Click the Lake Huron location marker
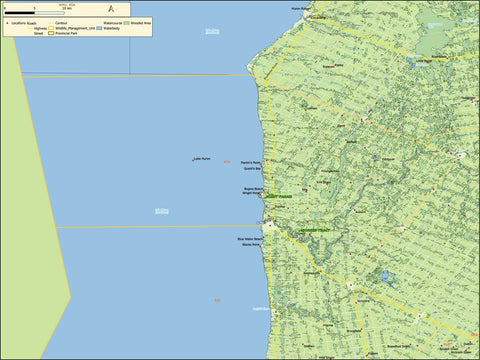The image size is (480, 360). pos(193,160)
